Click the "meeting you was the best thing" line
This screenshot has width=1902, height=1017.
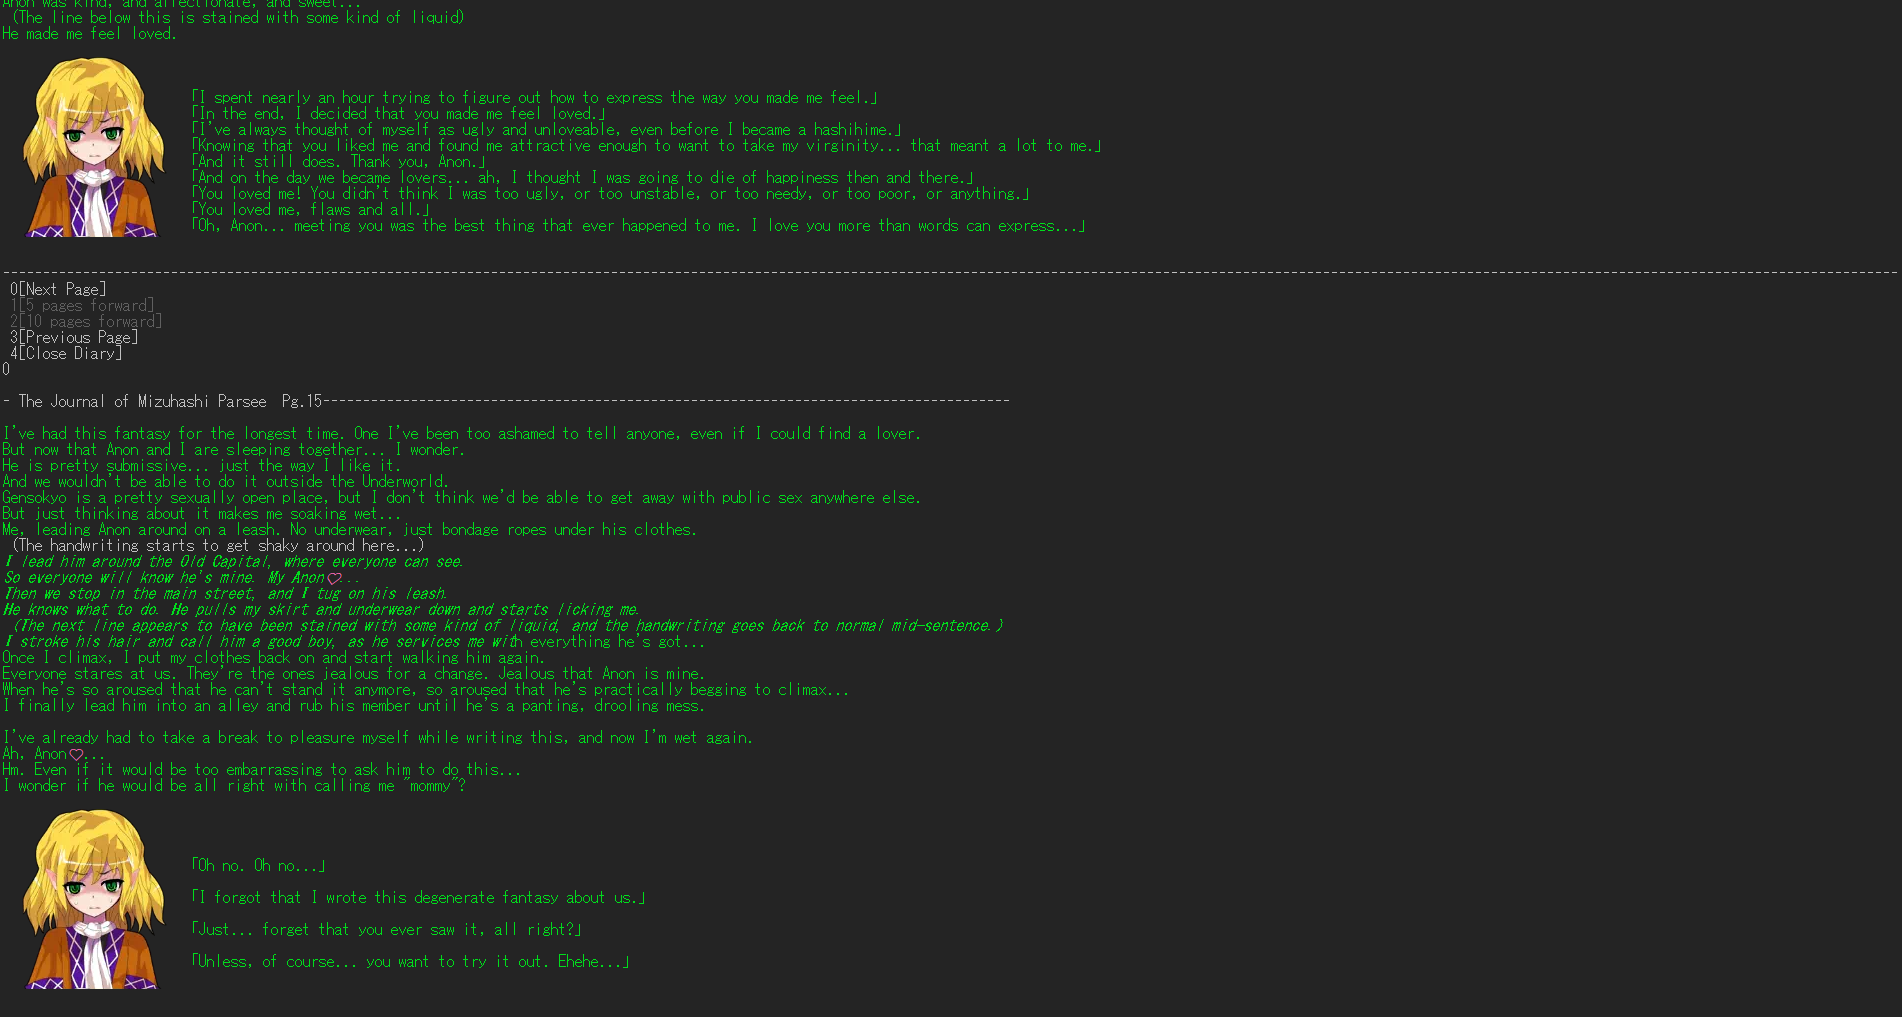coord(639,225)
